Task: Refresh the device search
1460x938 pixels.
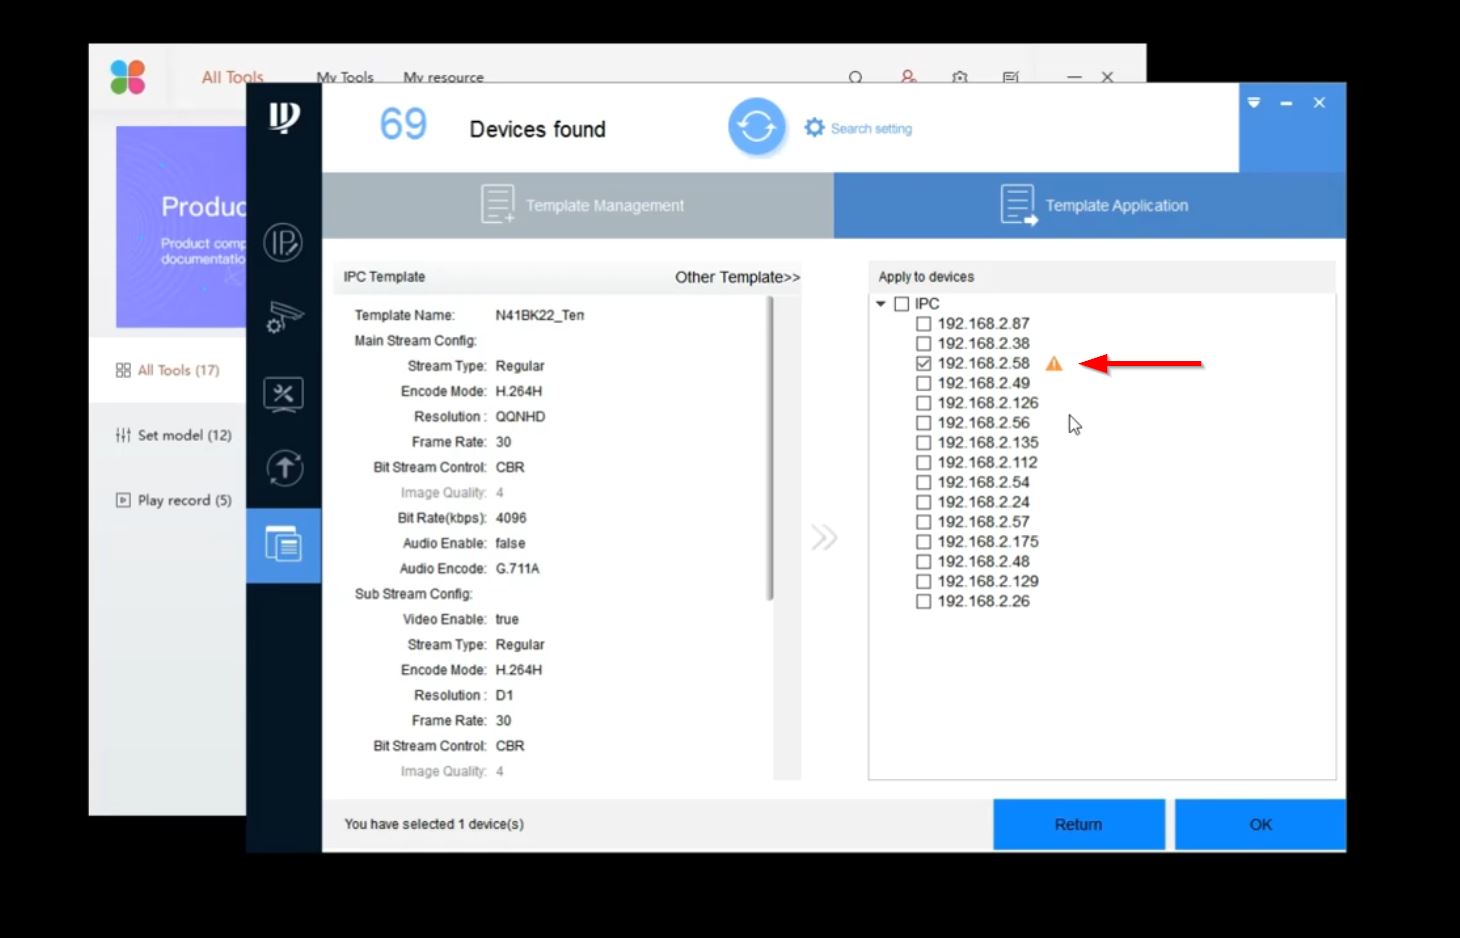Action: click(756, 127)
